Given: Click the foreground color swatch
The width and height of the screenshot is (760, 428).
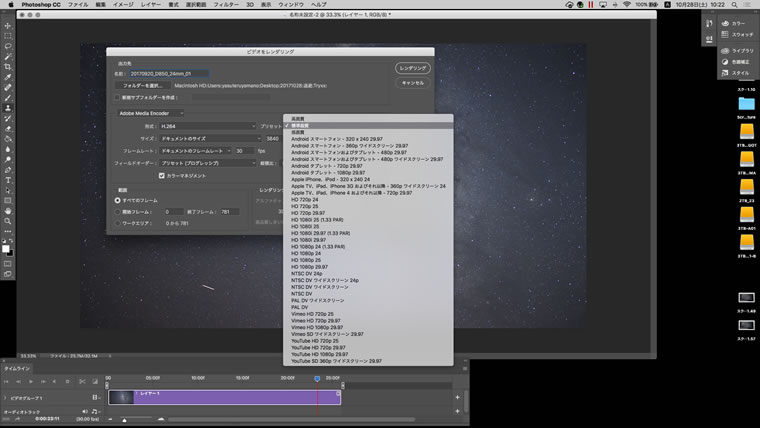Looking at the screenshot, I should 5,249.
